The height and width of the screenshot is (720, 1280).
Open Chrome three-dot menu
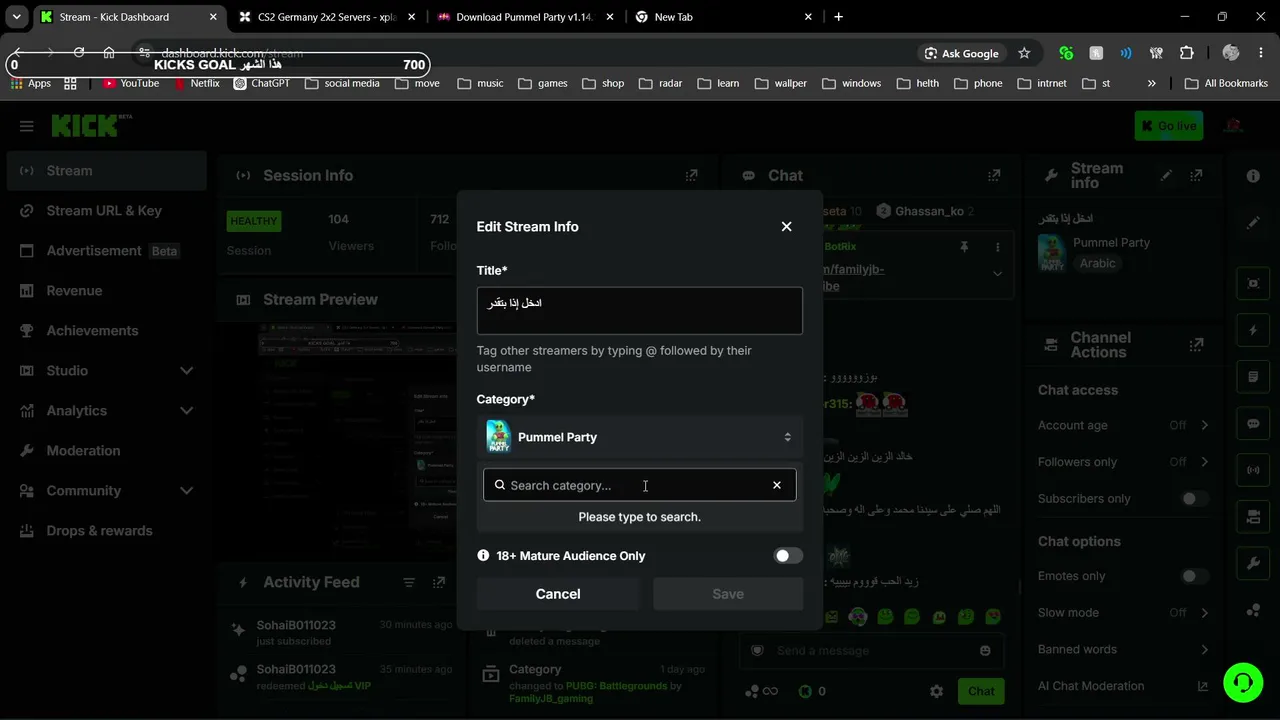coord(1262,53)
